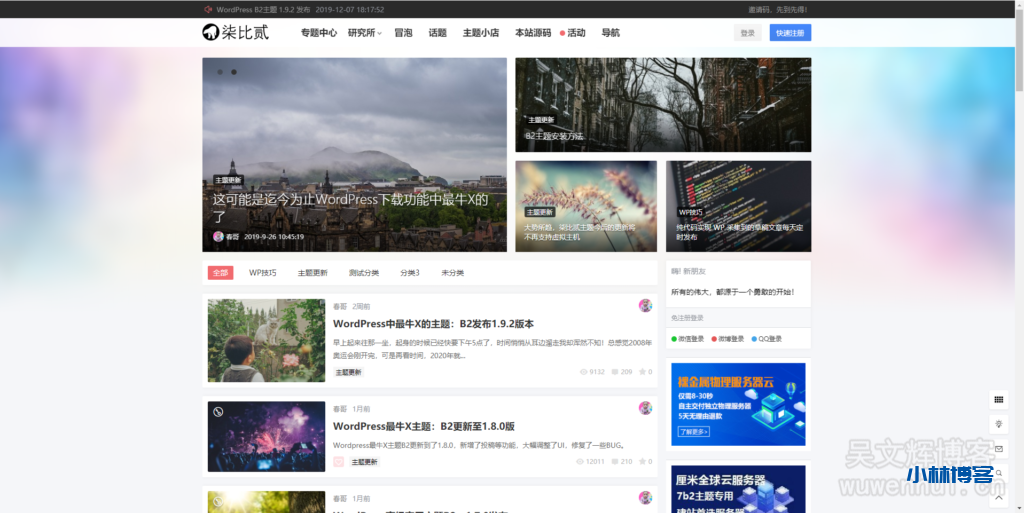Click the envelope message floating icon
The height and width of the screenshot is (513, 1024).
pyautogui.click(x=998, y=449)
